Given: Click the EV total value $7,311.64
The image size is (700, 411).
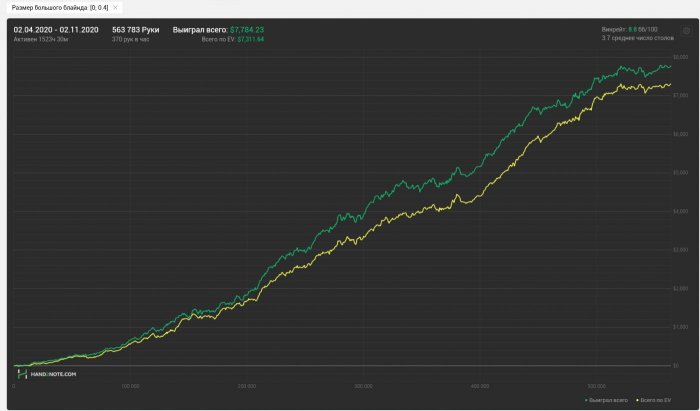Looking at the screenshot, I should pyautogui.click(x=250, y=39).
